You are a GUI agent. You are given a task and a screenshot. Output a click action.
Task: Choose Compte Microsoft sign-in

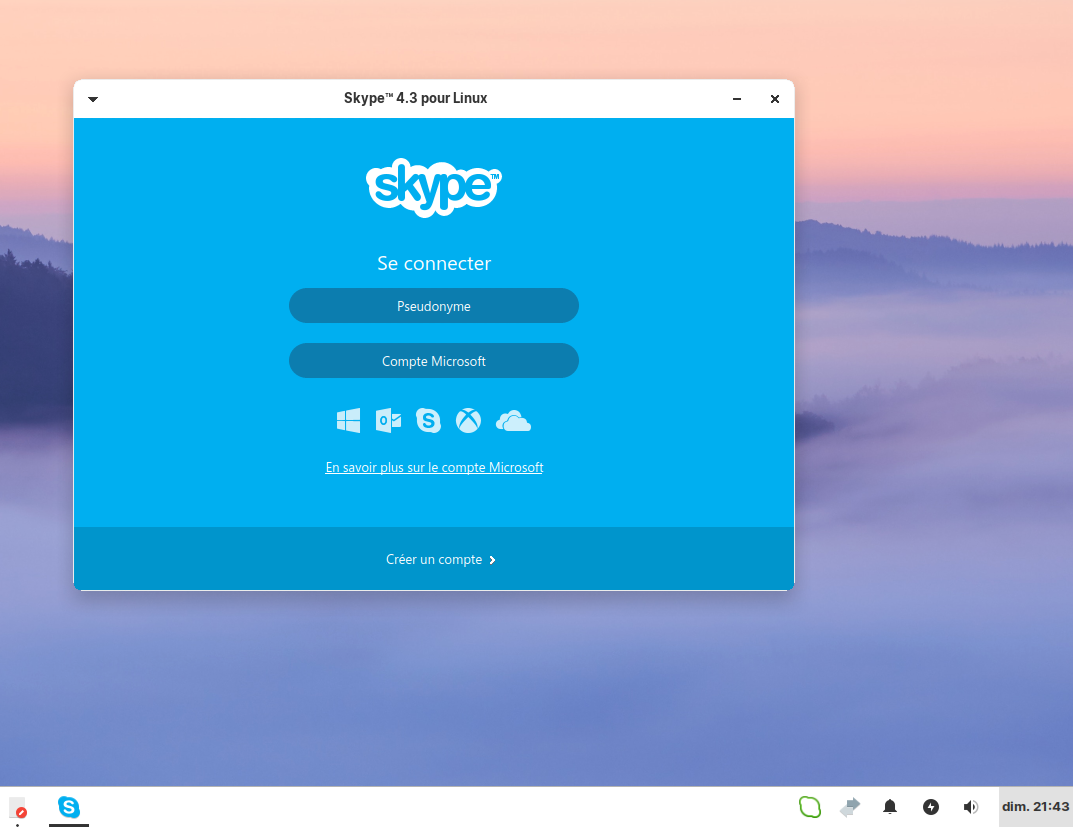pos(433,361)
